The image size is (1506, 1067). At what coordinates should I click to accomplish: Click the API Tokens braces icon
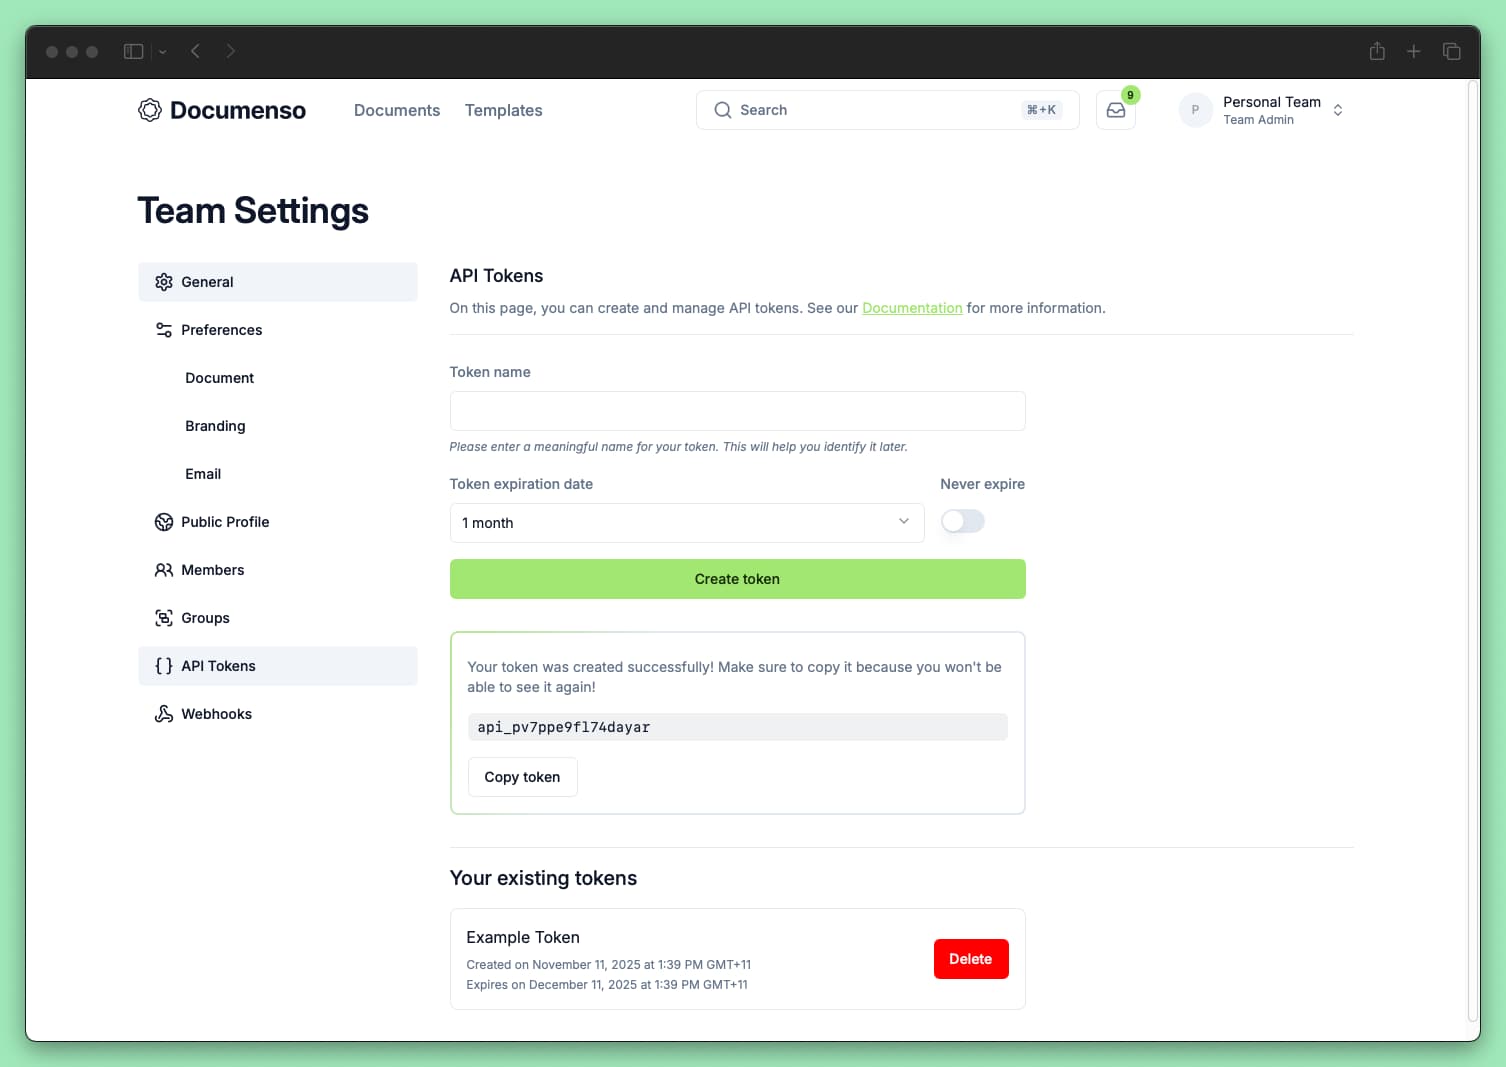click(x=163, y=665)
